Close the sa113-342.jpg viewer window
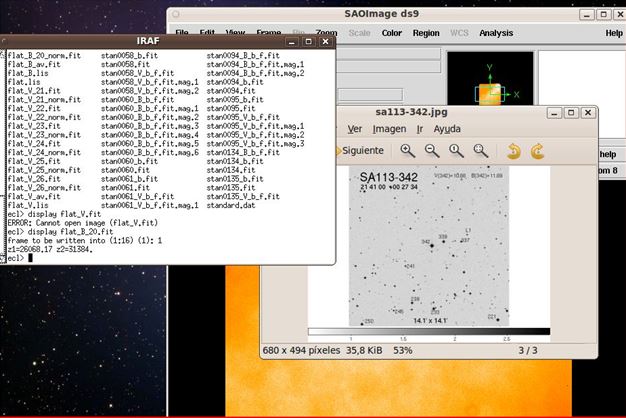This screenshot has height=418, width=626. pyautogui.click(x=587, y=113)
